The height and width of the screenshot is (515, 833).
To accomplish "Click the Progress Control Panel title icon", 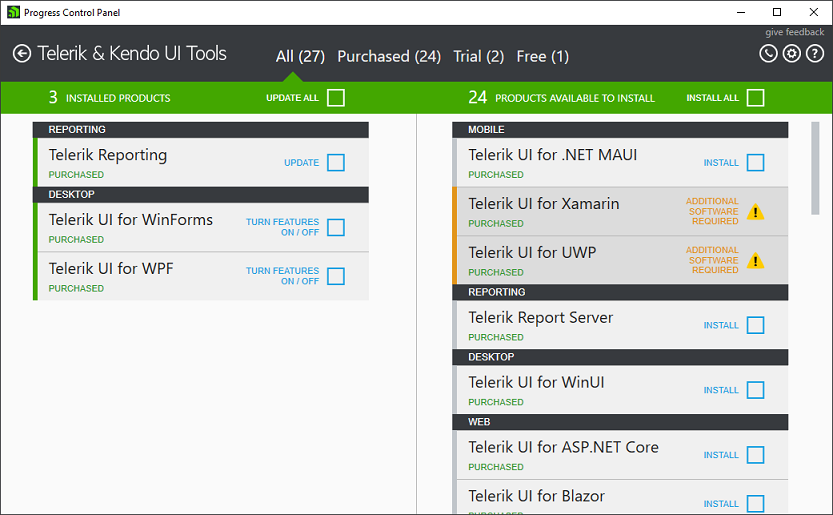I will (x=12, y=12).
